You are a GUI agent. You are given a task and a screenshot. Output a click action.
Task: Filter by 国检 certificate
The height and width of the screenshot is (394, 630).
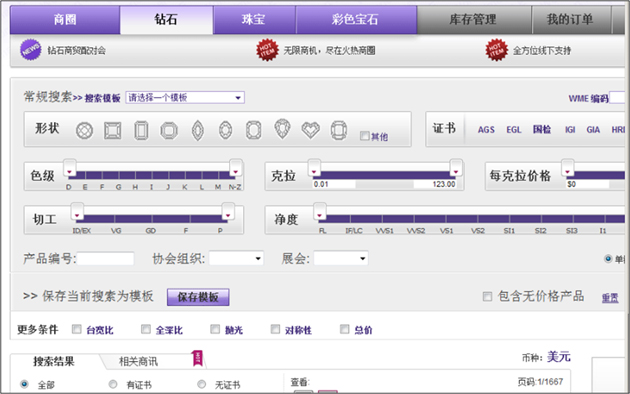click(x=542, y=129)
